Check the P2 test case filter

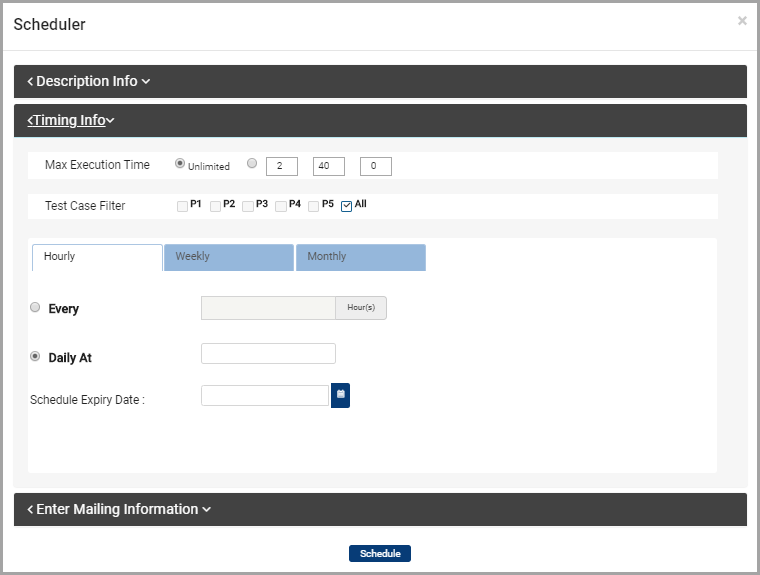(x=215, y=206)
